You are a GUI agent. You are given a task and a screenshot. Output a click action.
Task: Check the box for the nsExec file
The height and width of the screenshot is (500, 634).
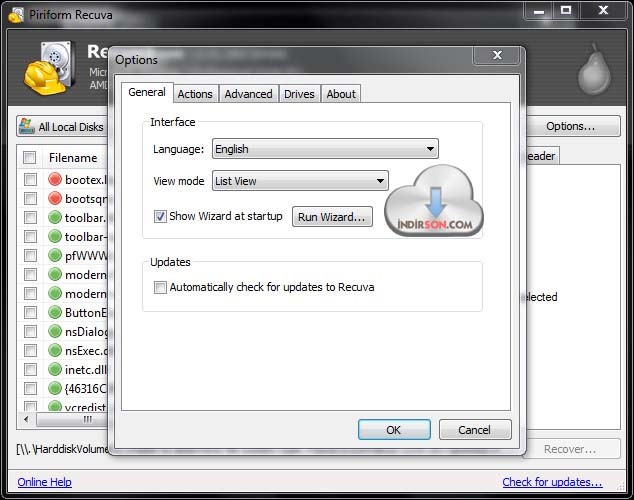(x=30, y=350)
